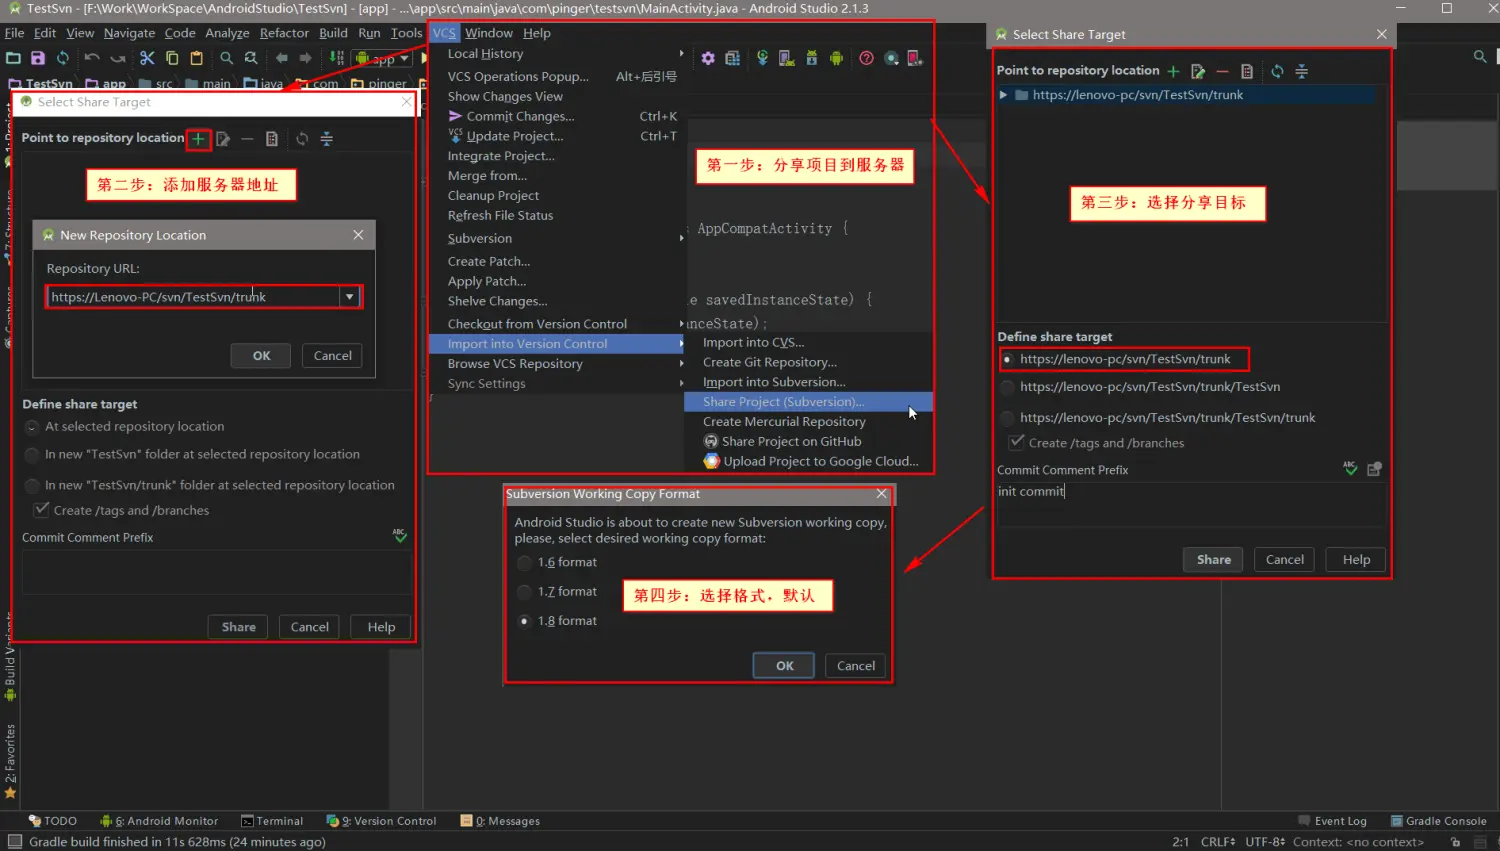Click the Paste clipboard icon
The width and height of the screenshot is (1500, 851).
pyautogui.click(x=197, y=58)
